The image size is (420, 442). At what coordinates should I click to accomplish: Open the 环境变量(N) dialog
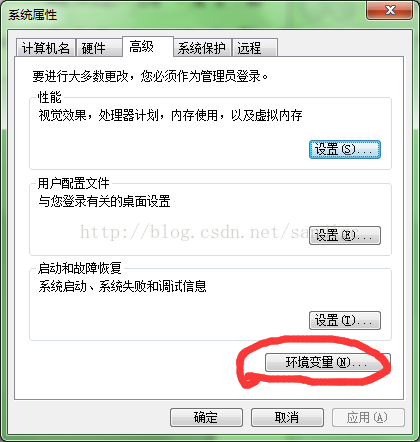coord(327,362)
